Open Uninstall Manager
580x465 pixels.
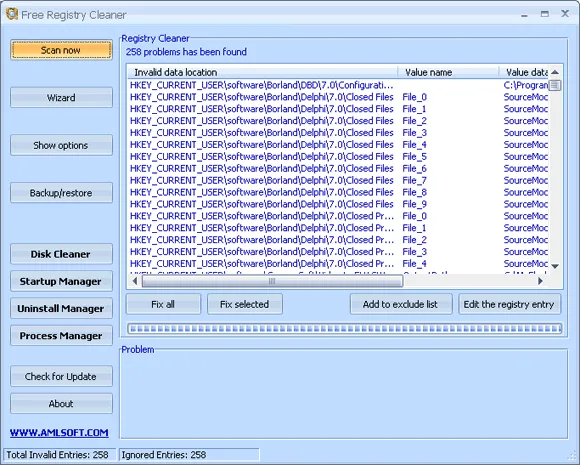(61, 309)
